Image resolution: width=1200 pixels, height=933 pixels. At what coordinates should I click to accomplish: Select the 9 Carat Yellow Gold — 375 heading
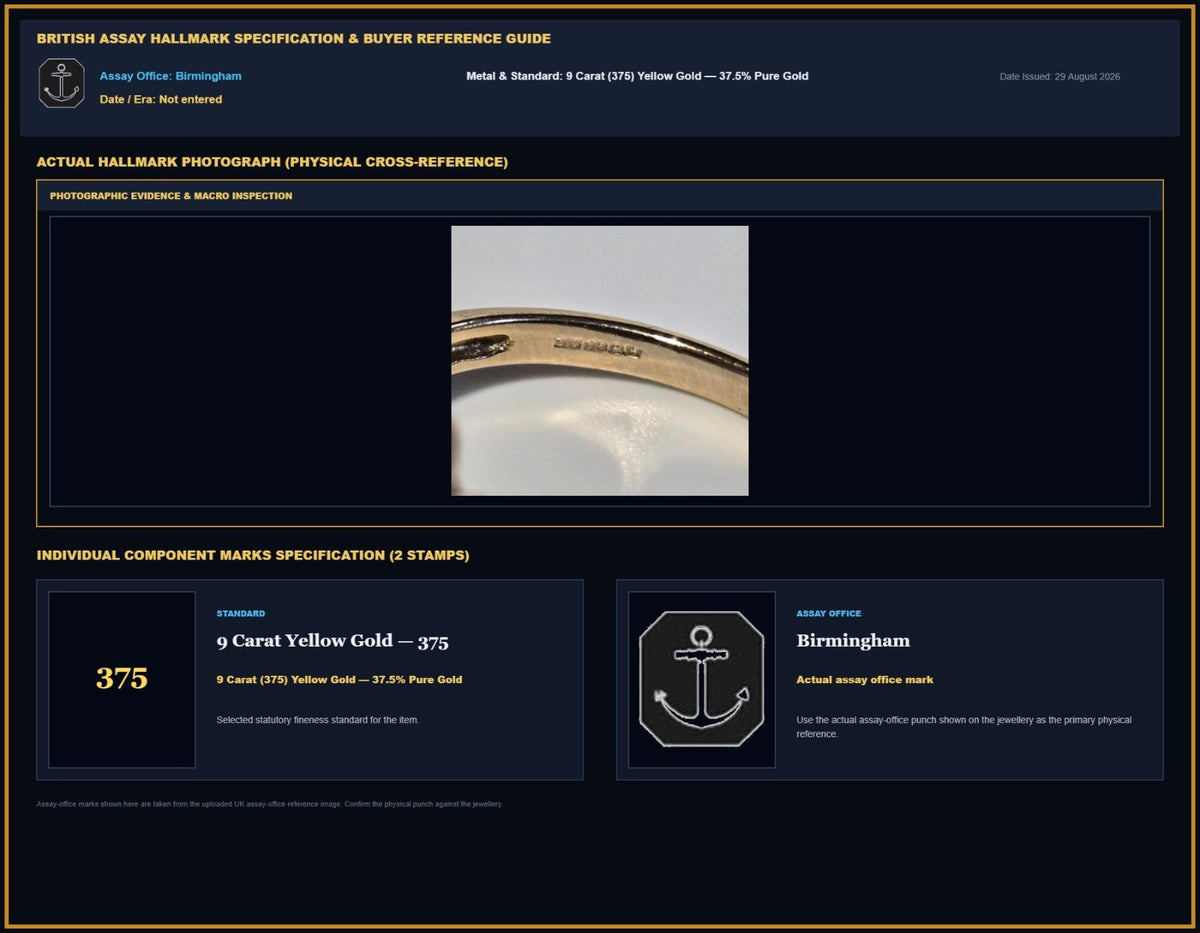332,641
